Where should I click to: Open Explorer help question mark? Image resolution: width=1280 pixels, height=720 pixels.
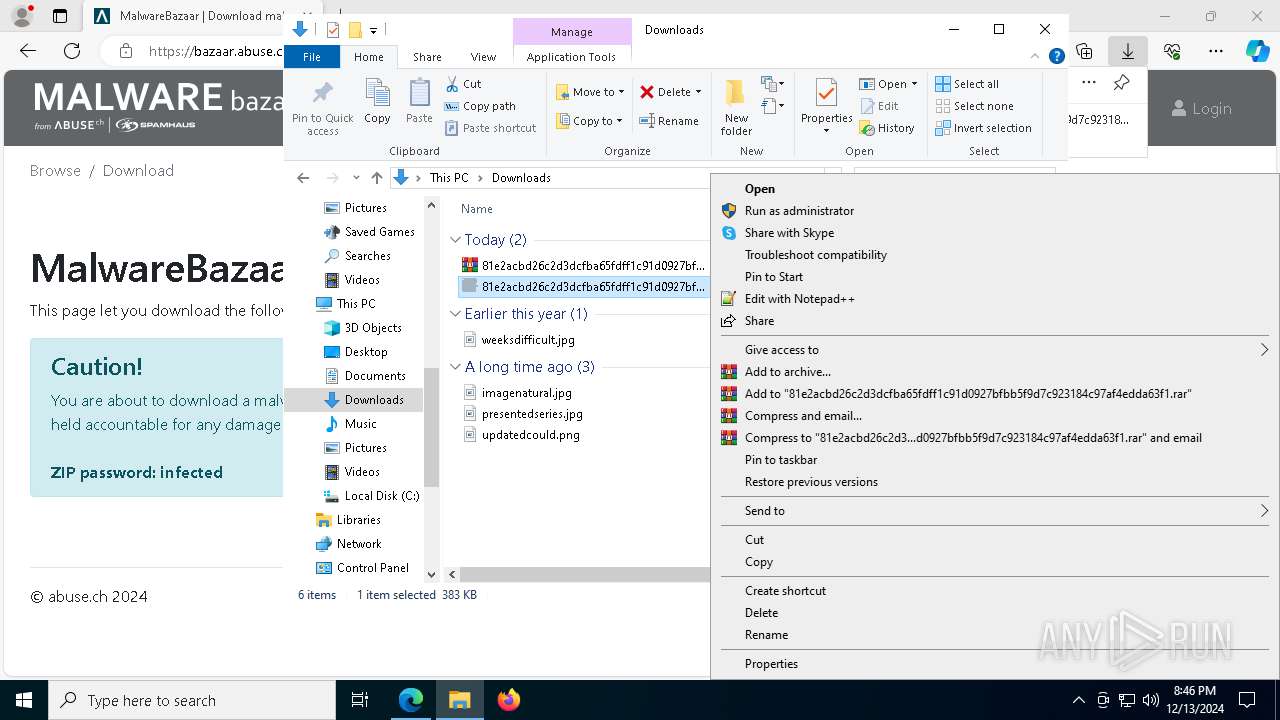click(1056, 57)
